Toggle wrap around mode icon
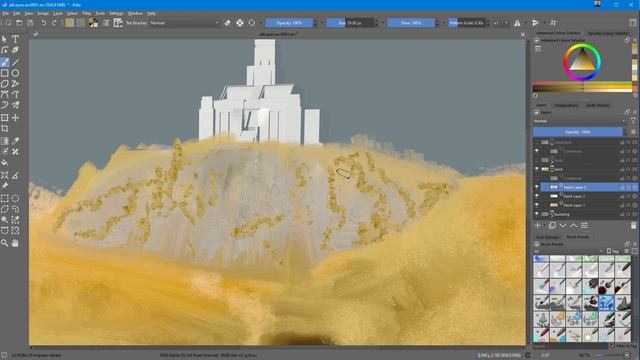The width and height of the screenshot is (640, 360). [553, 23]
